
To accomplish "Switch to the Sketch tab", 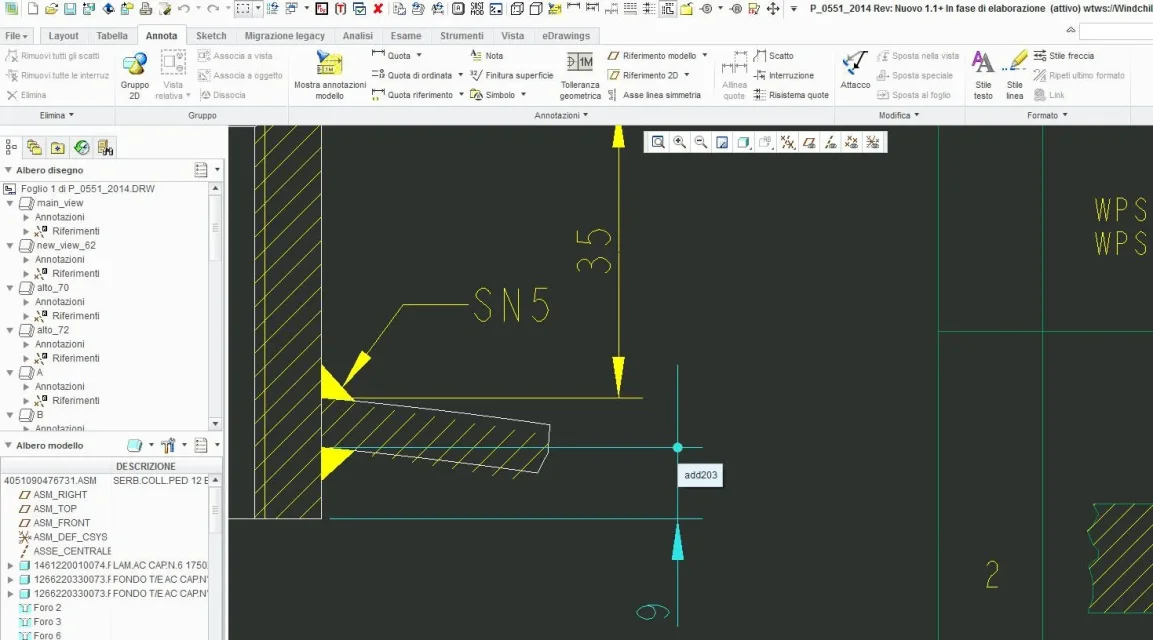I will [211, 35].
